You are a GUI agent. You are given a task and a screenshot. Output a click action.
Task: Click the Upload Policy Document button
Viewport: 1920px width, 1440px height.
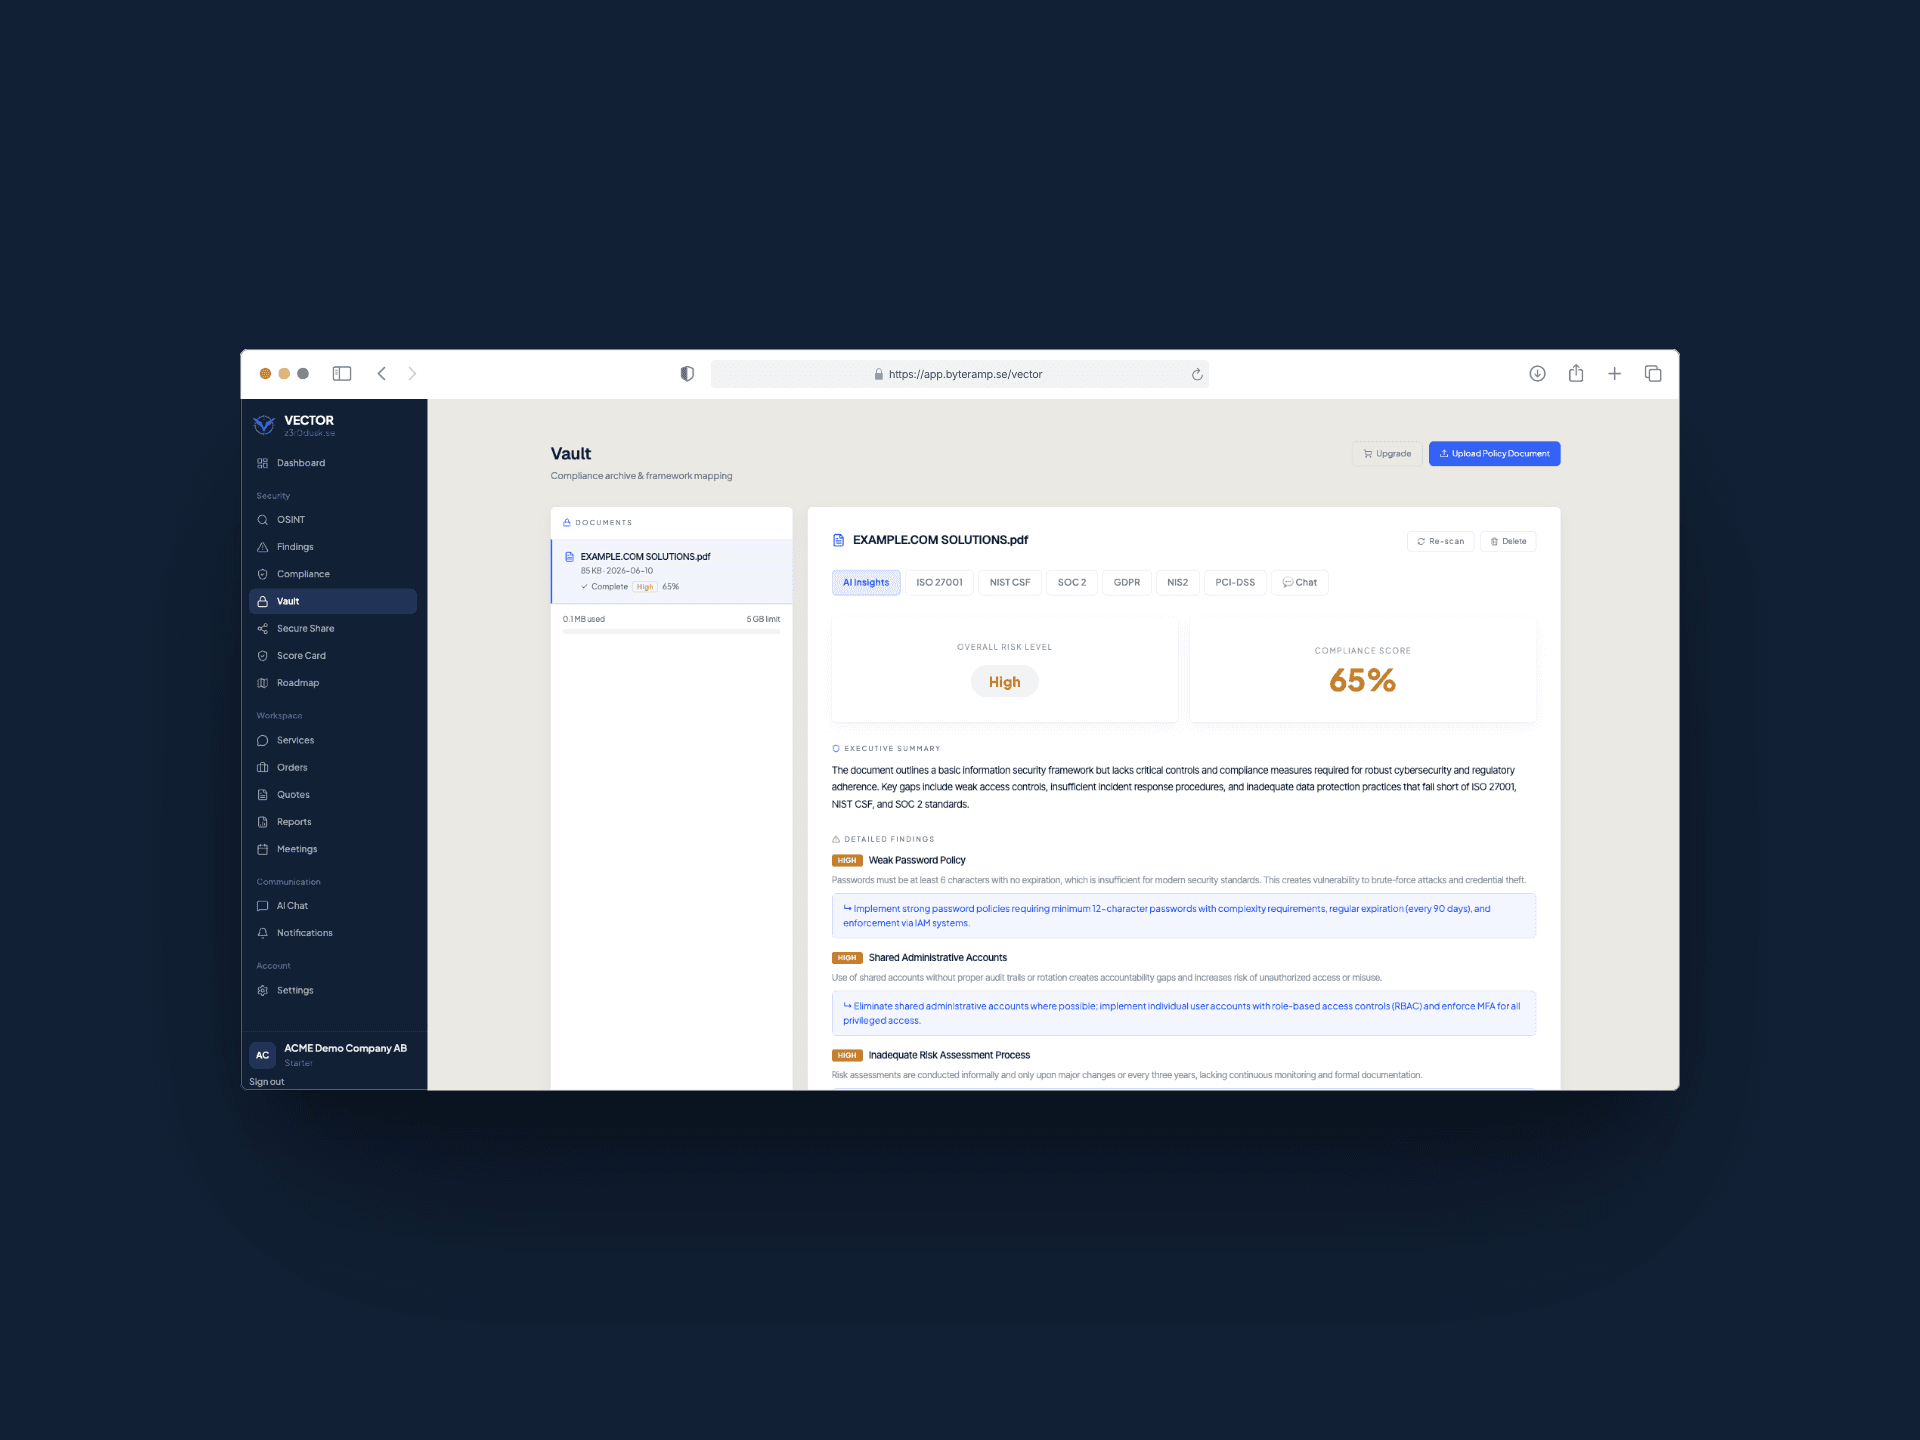(x=1494, y=454)
